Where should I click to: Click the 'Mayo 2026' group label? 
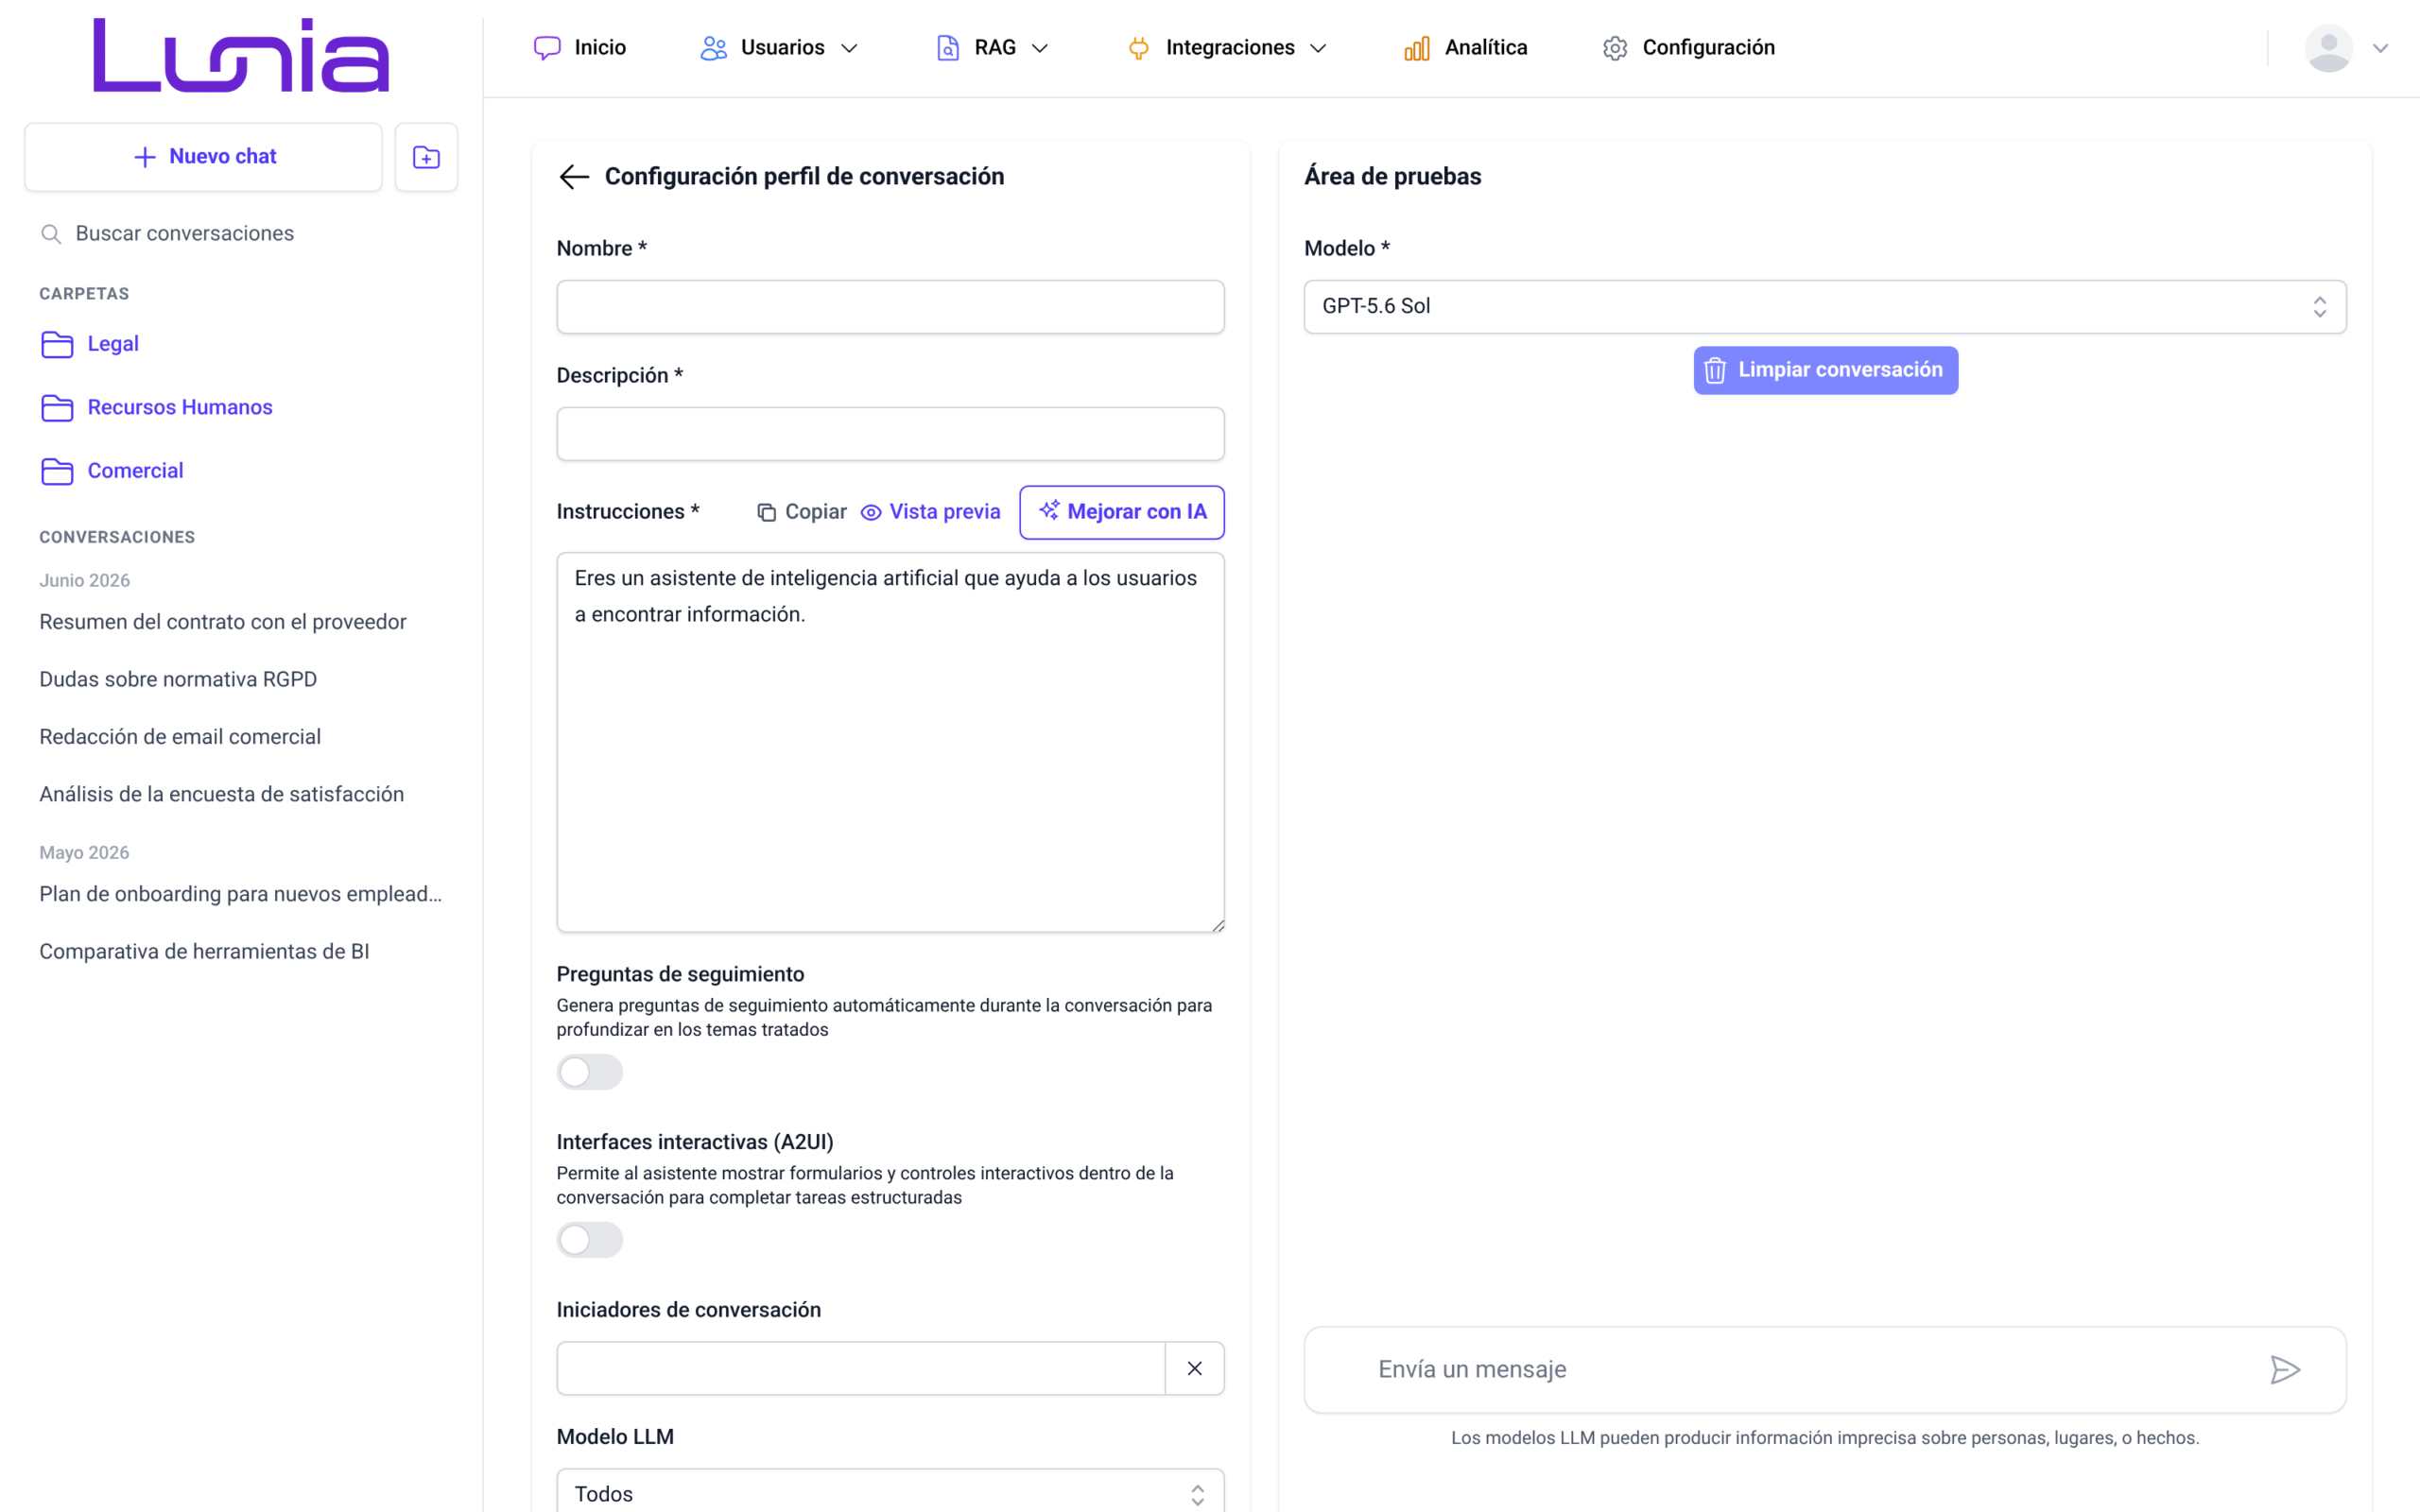coord(84,853)
